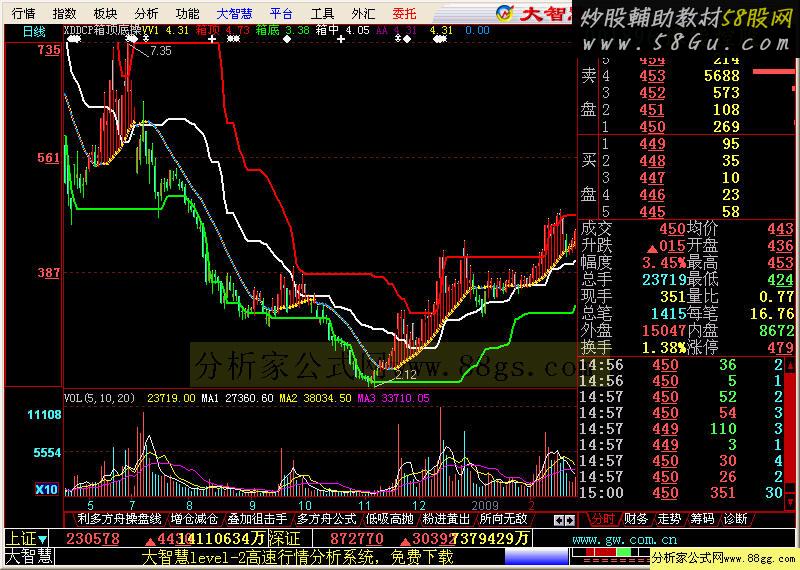The width and height of the screenshot is (800, 570).
Task: Switch to 增仓减仓 indicator tab
Action: [194, 519]
